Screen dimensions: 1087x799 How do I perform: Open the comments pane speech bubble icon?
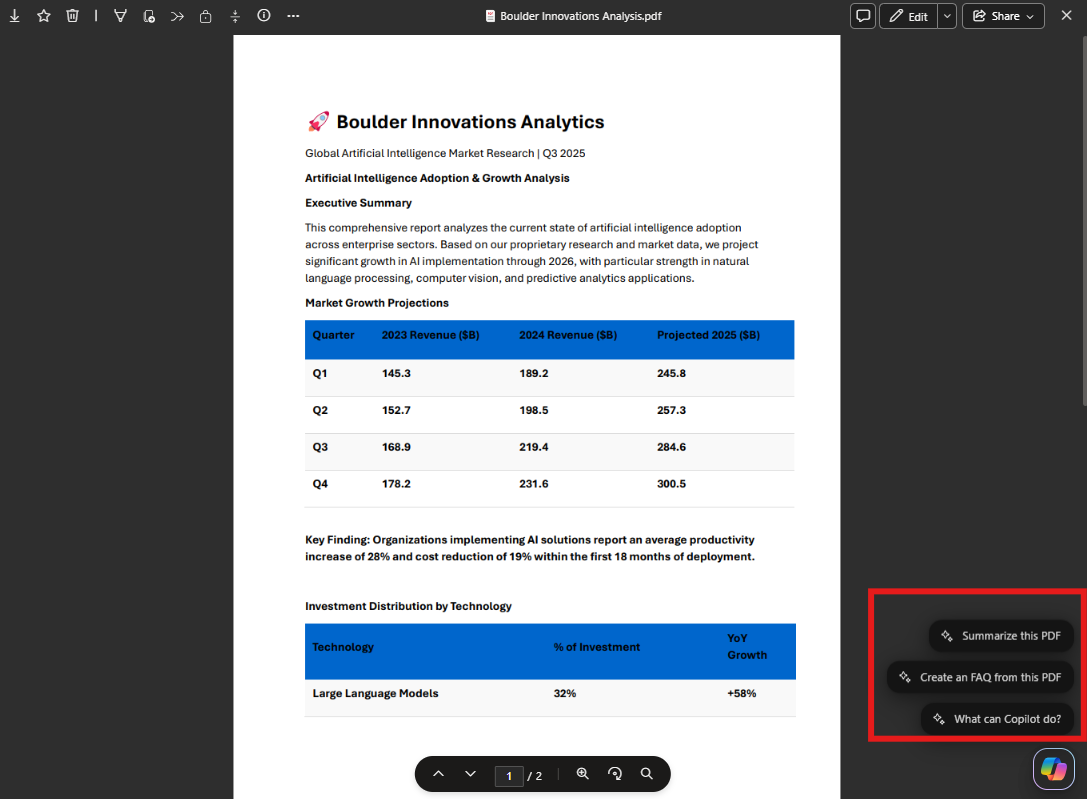click(862, 16)
